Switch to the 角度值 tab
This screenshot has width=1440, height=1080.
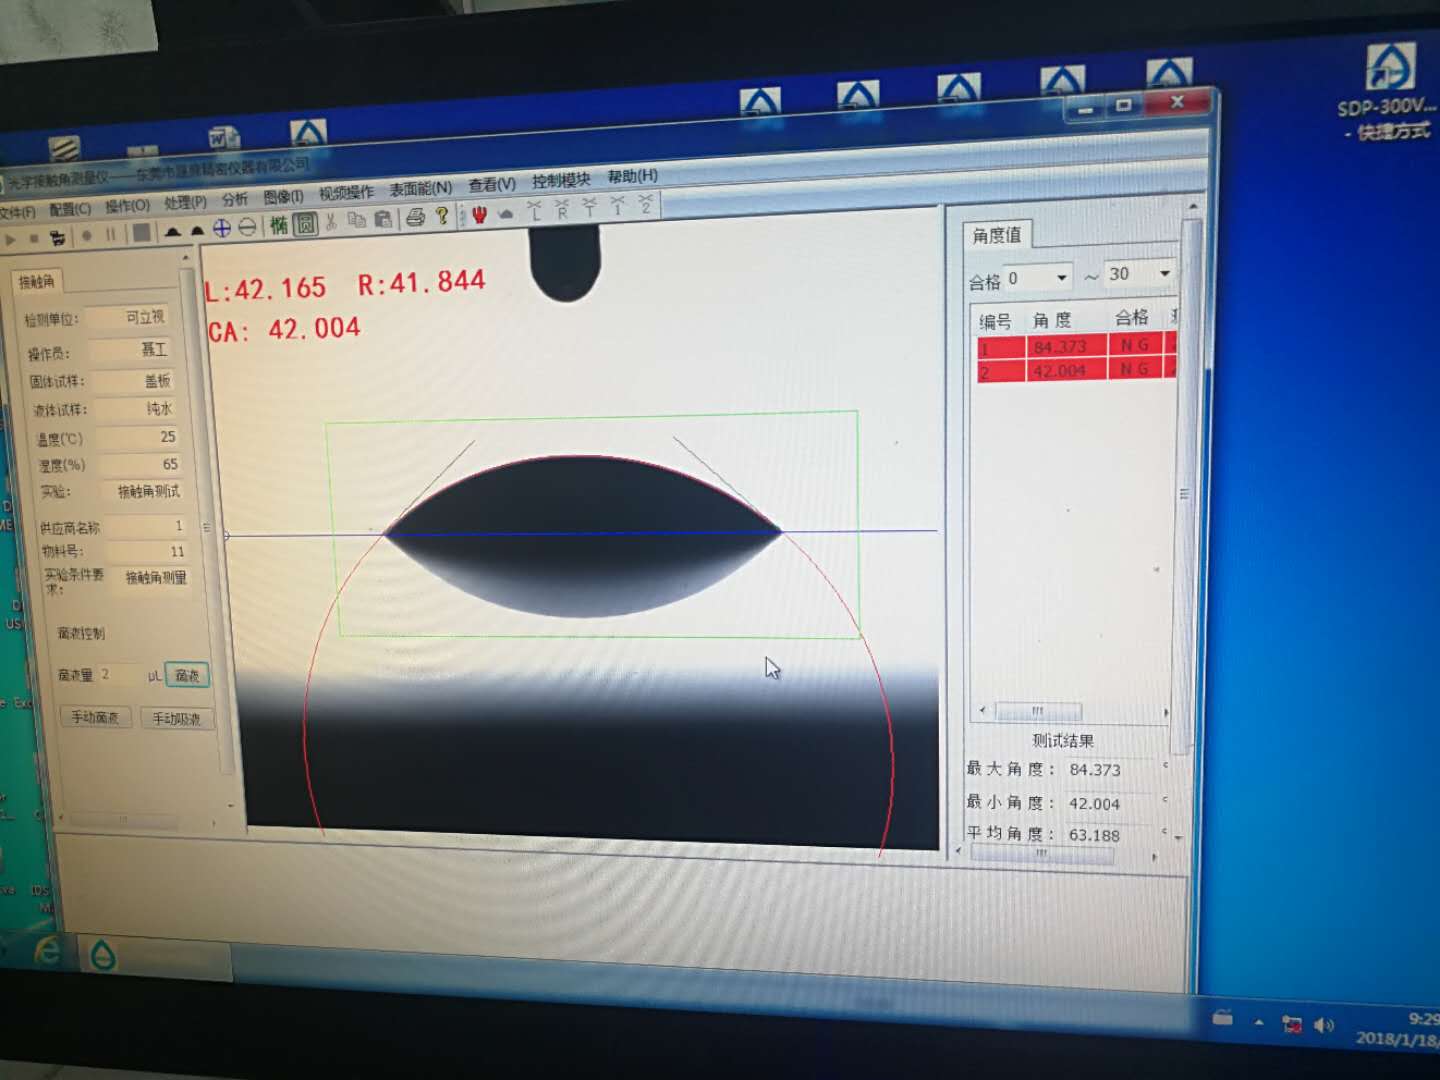(x=996, y=235)
